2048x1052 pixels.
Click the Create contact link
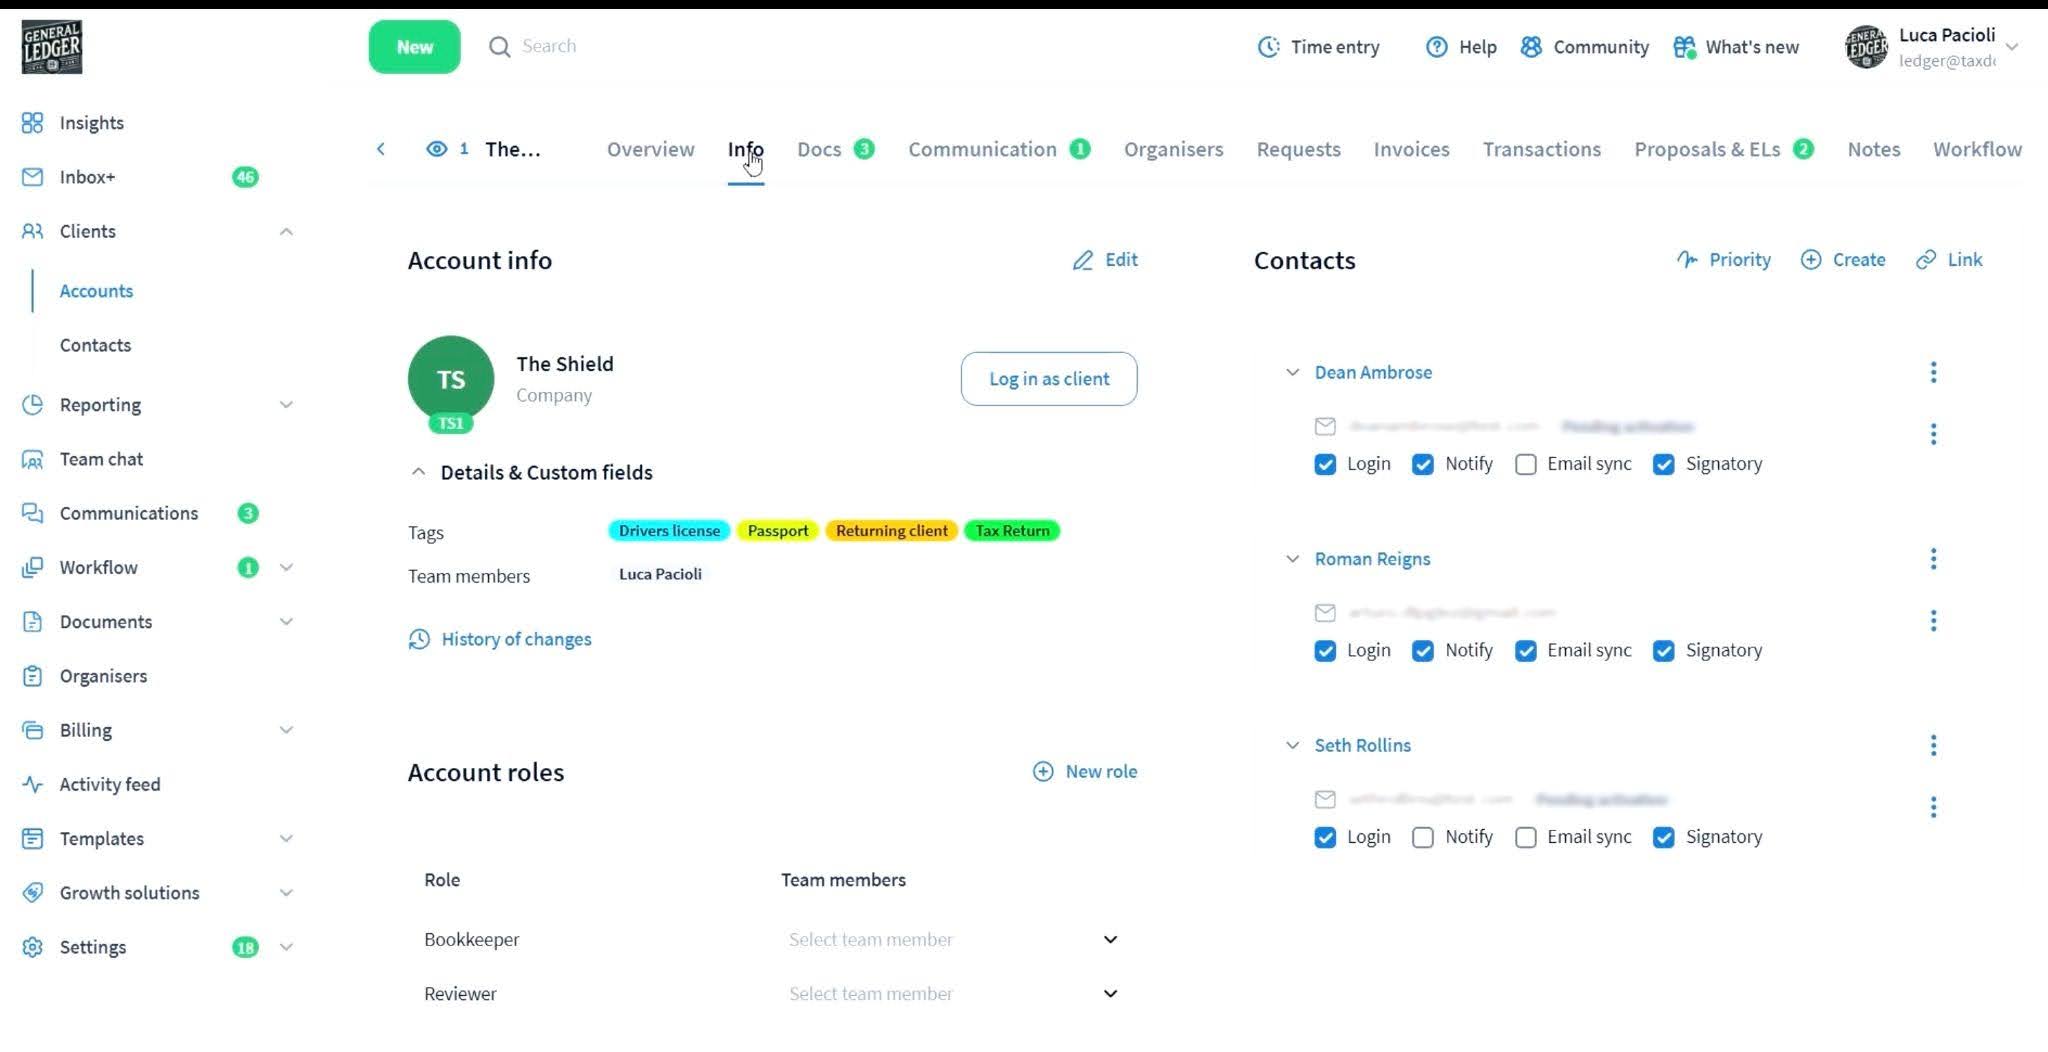coord(1843,260)
